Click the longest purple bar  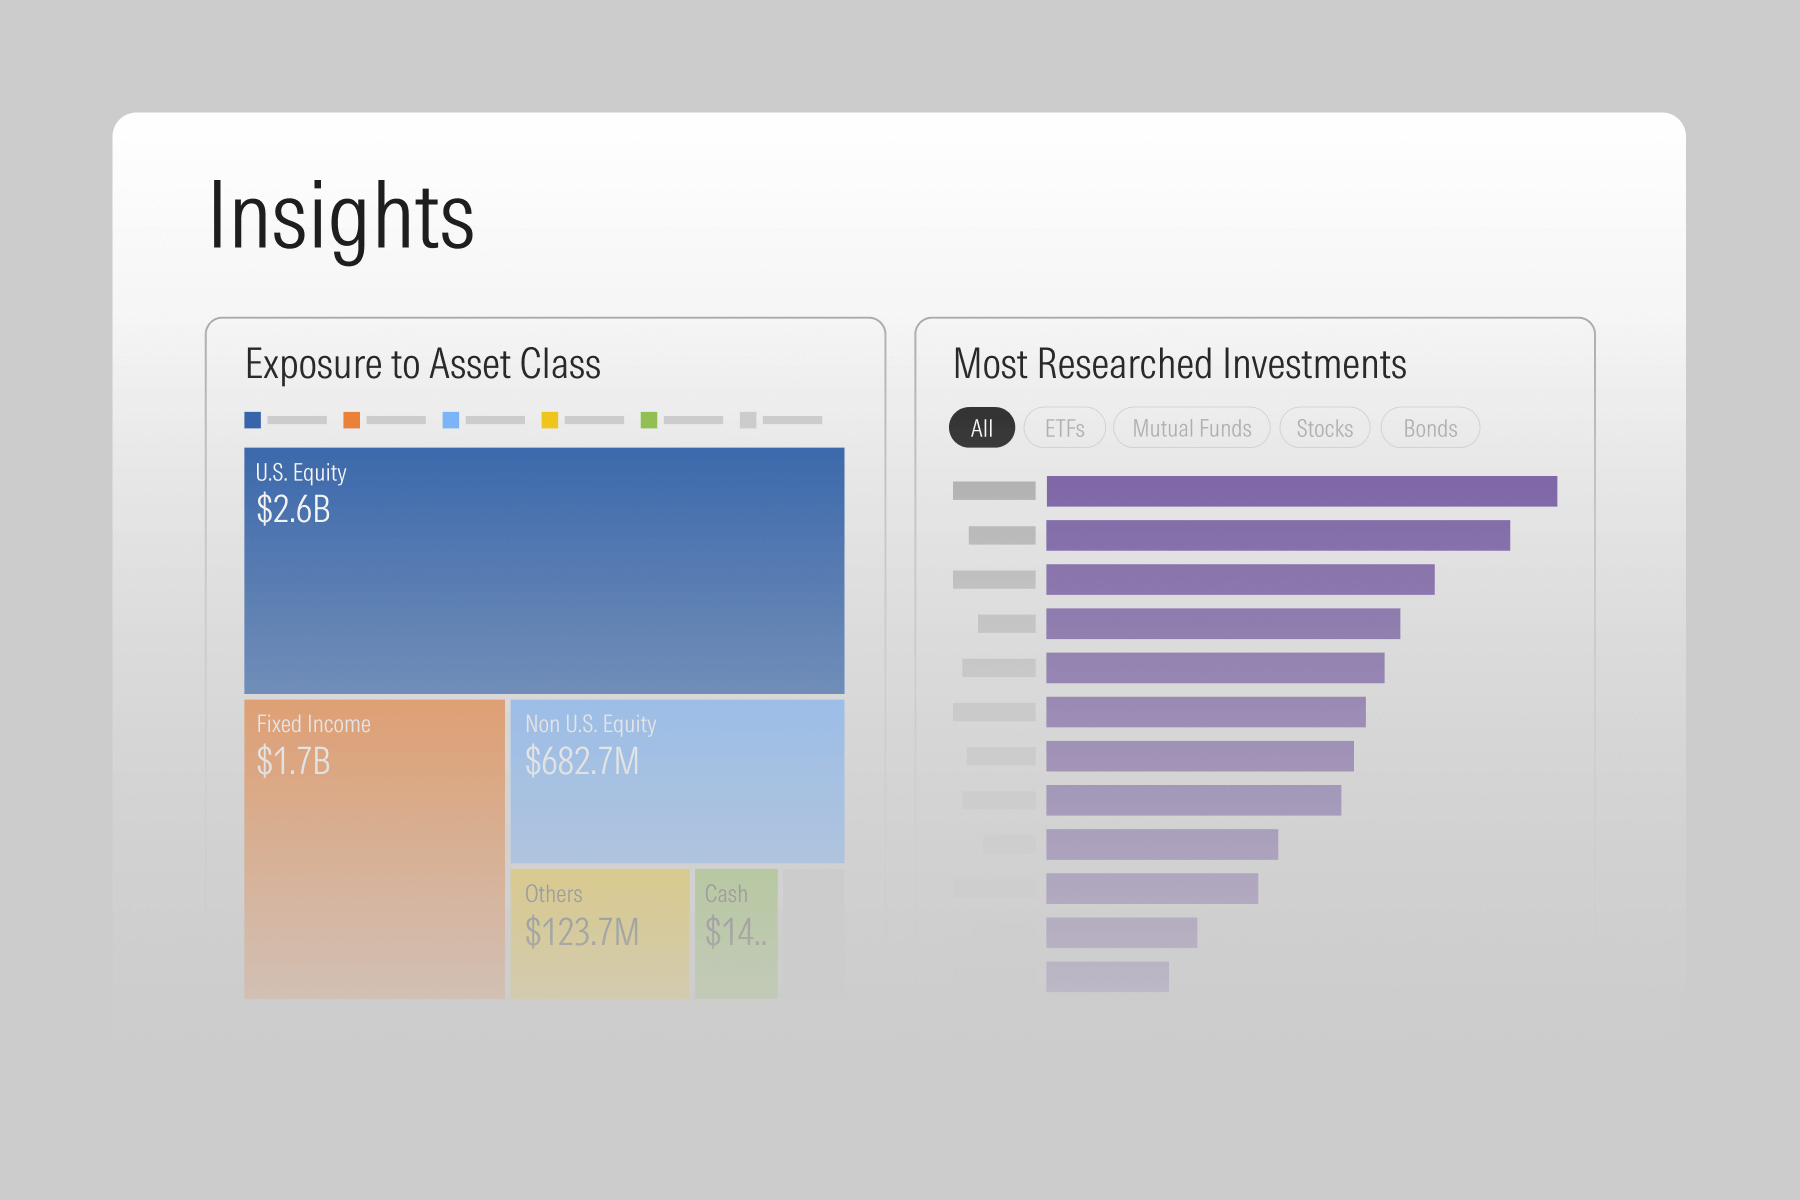click(x=1301, y=491)
